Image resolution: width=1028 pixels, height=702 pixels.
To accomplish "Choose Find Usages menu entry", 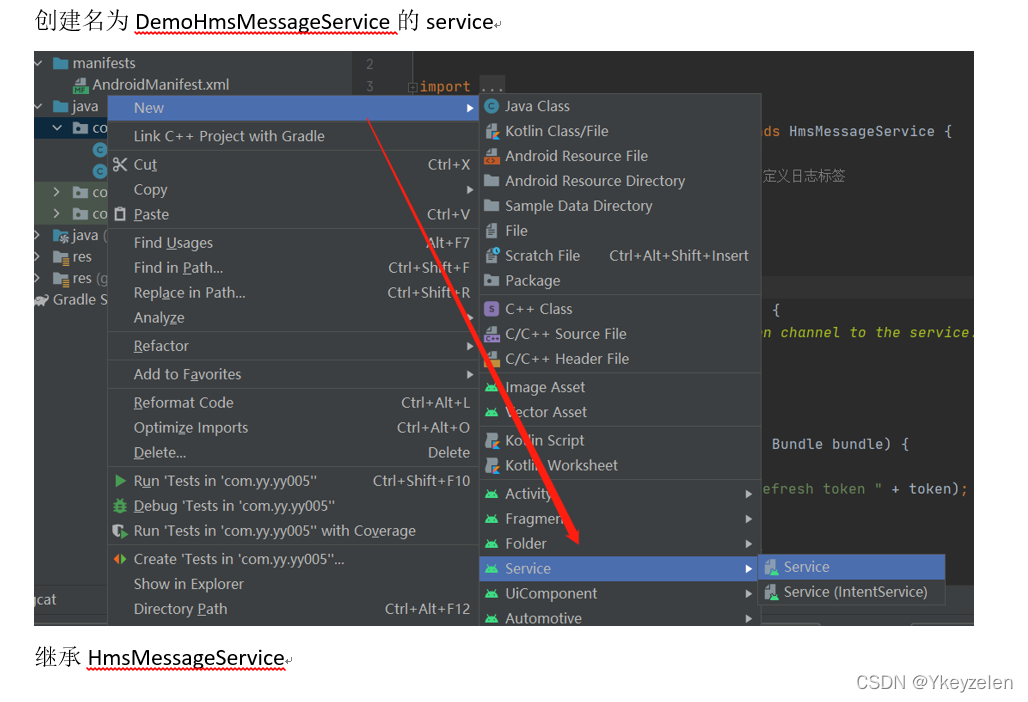I will [293, 243].
